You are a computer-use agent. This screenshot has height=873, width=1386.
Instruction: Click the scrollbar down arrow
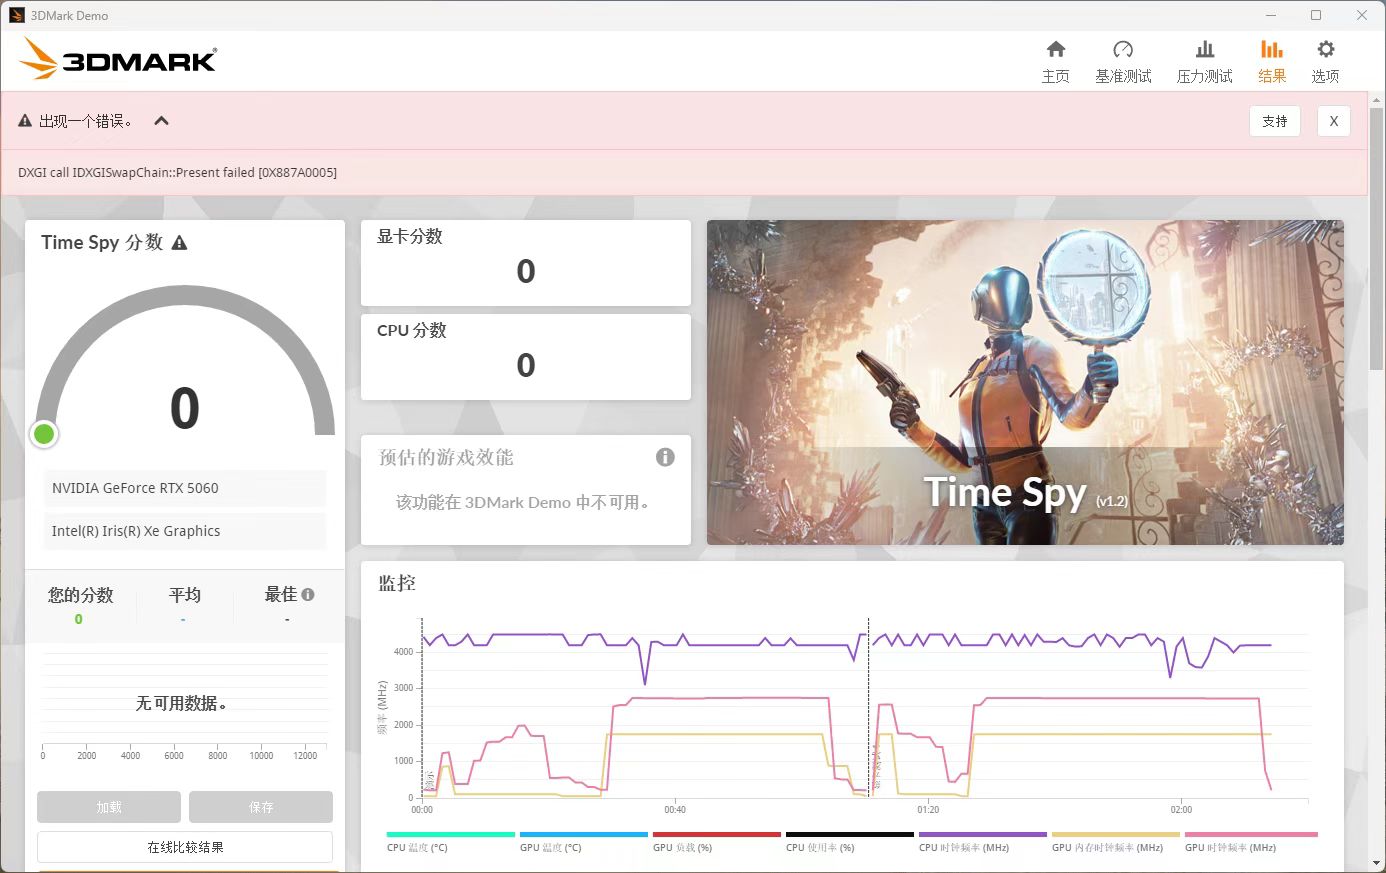[x=1377, y=863]
